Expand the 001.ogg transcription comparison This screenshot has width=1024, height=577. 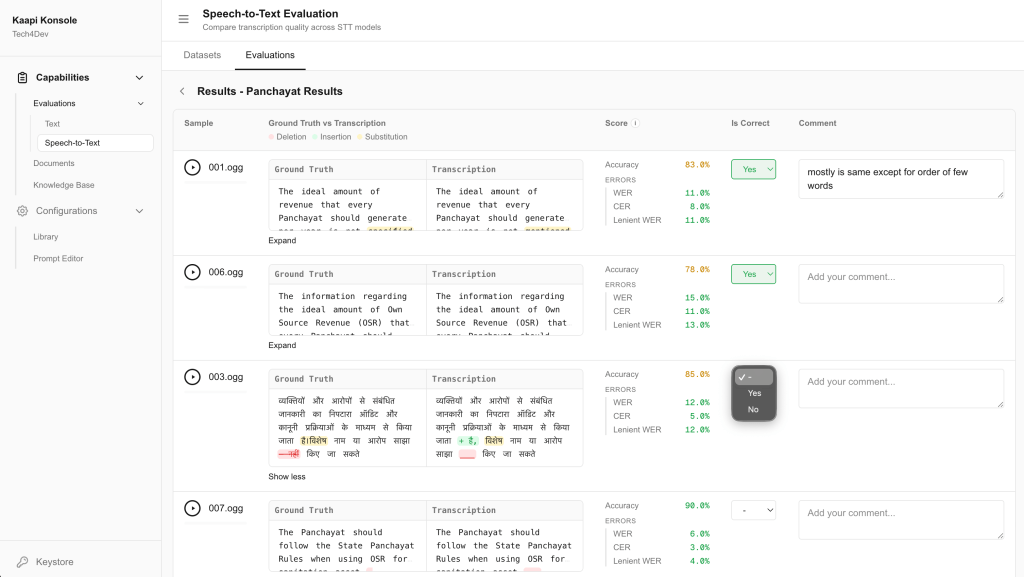coord(282,241)
